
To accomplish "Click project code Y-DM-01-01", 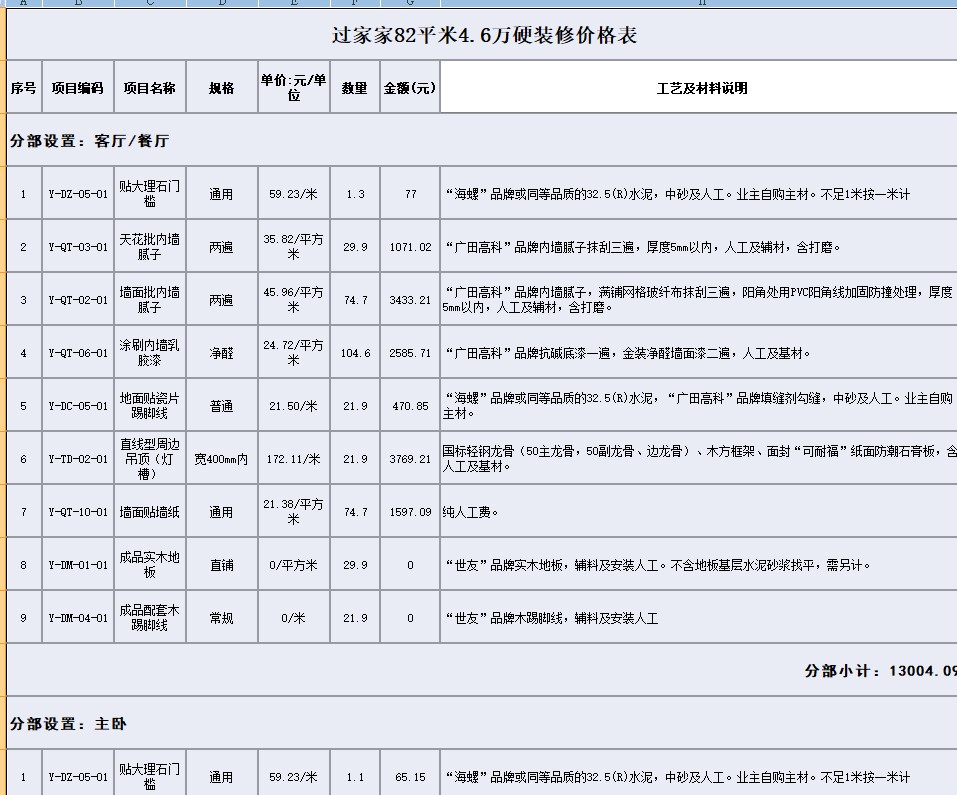I will coord(78,565).
